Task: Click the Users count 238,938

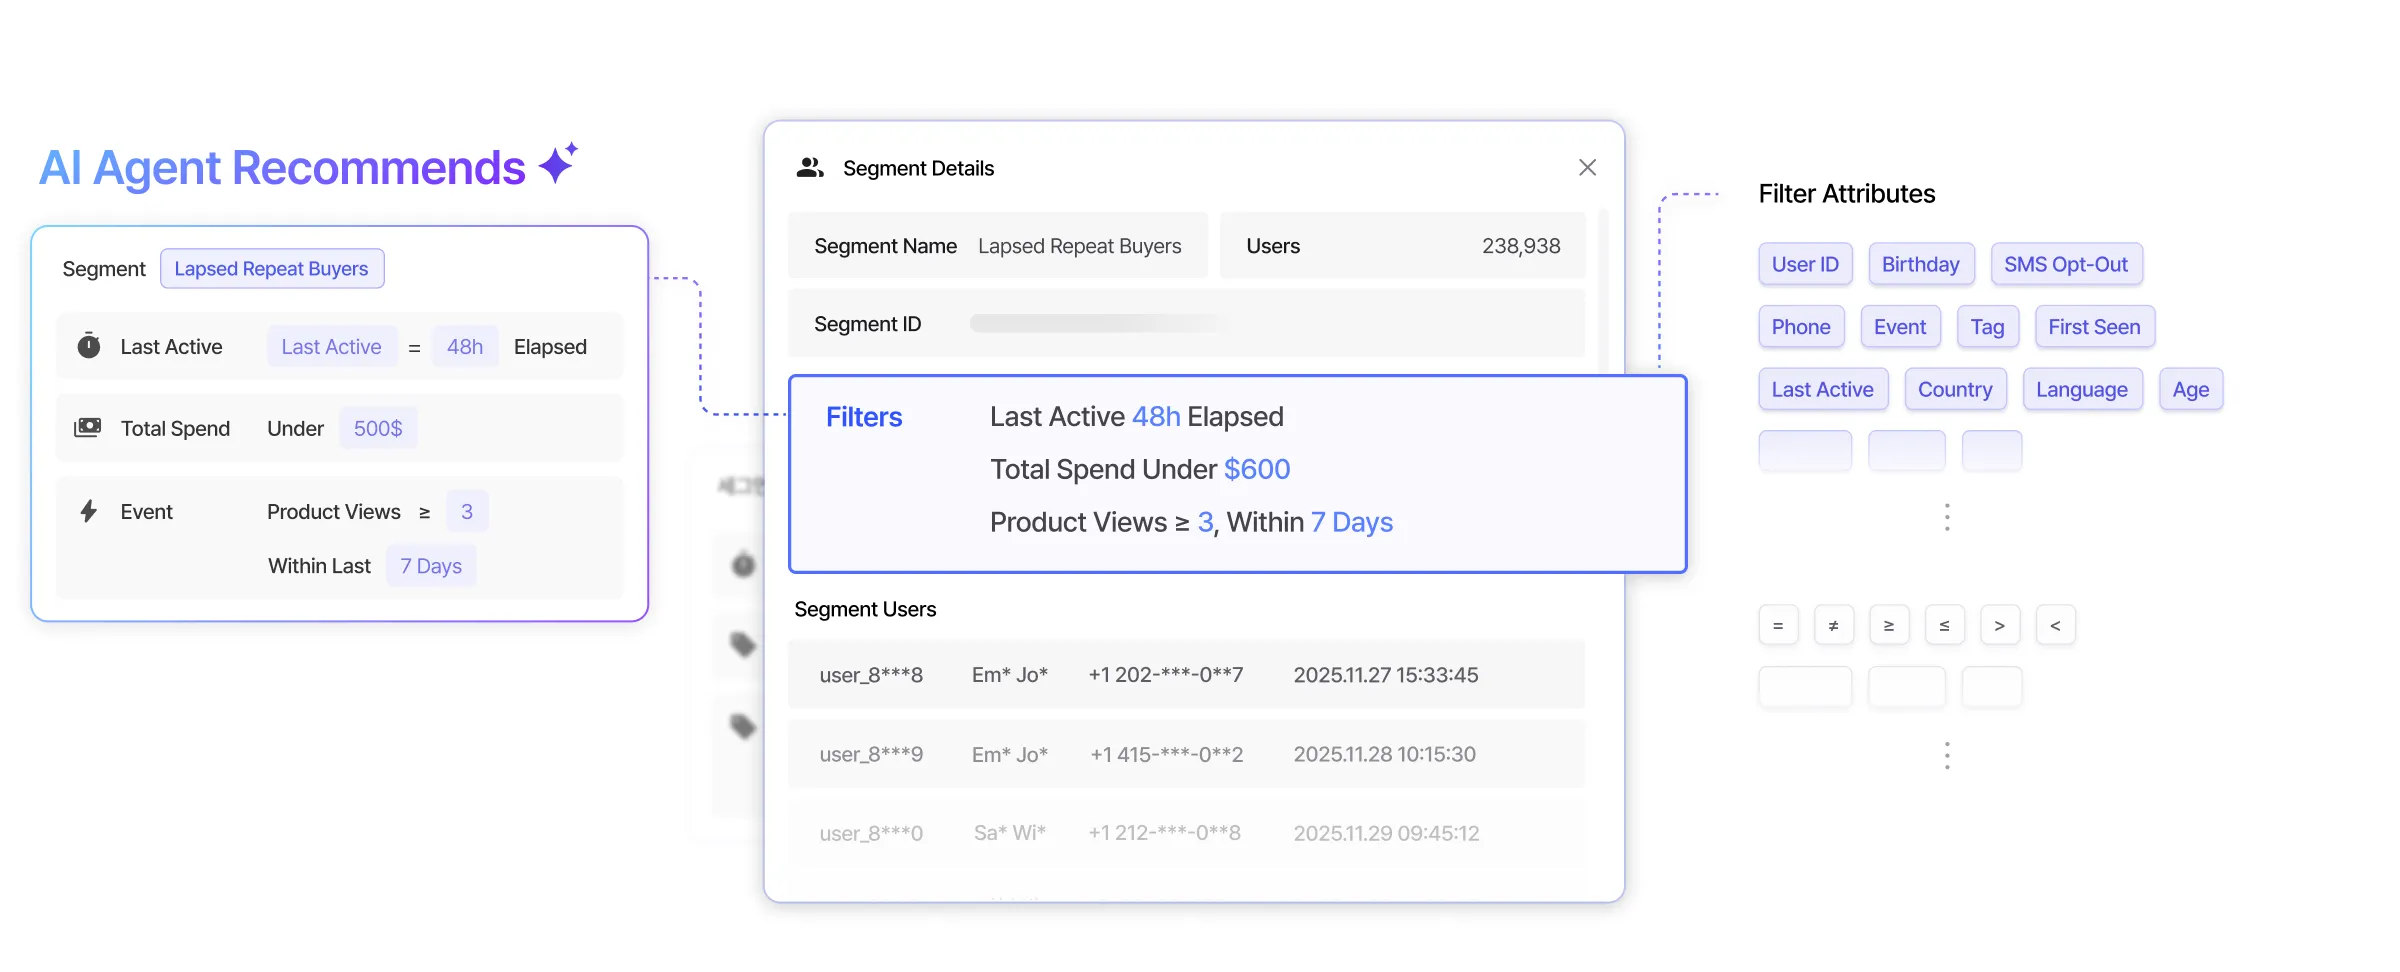Action: 1521,246
